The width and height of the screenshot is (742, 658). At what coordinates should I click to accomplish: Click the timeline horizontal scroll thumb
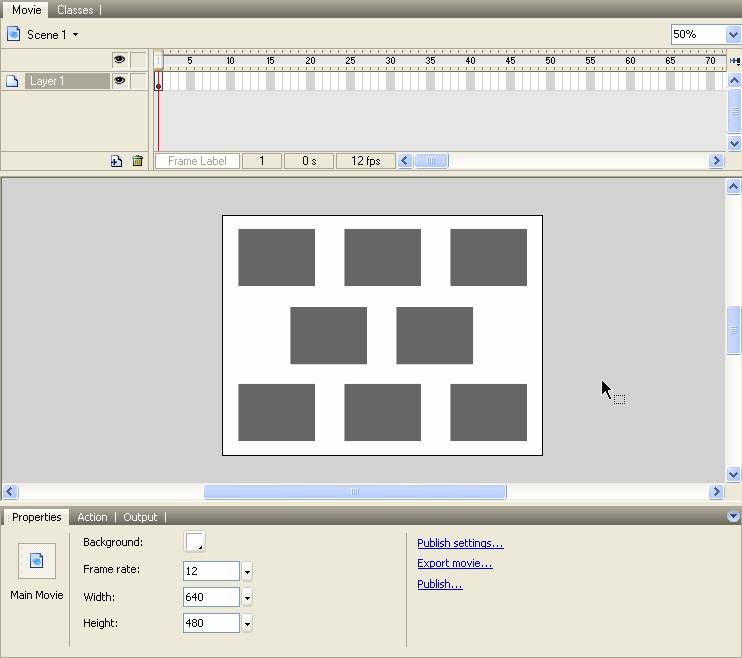coord(431,161)
